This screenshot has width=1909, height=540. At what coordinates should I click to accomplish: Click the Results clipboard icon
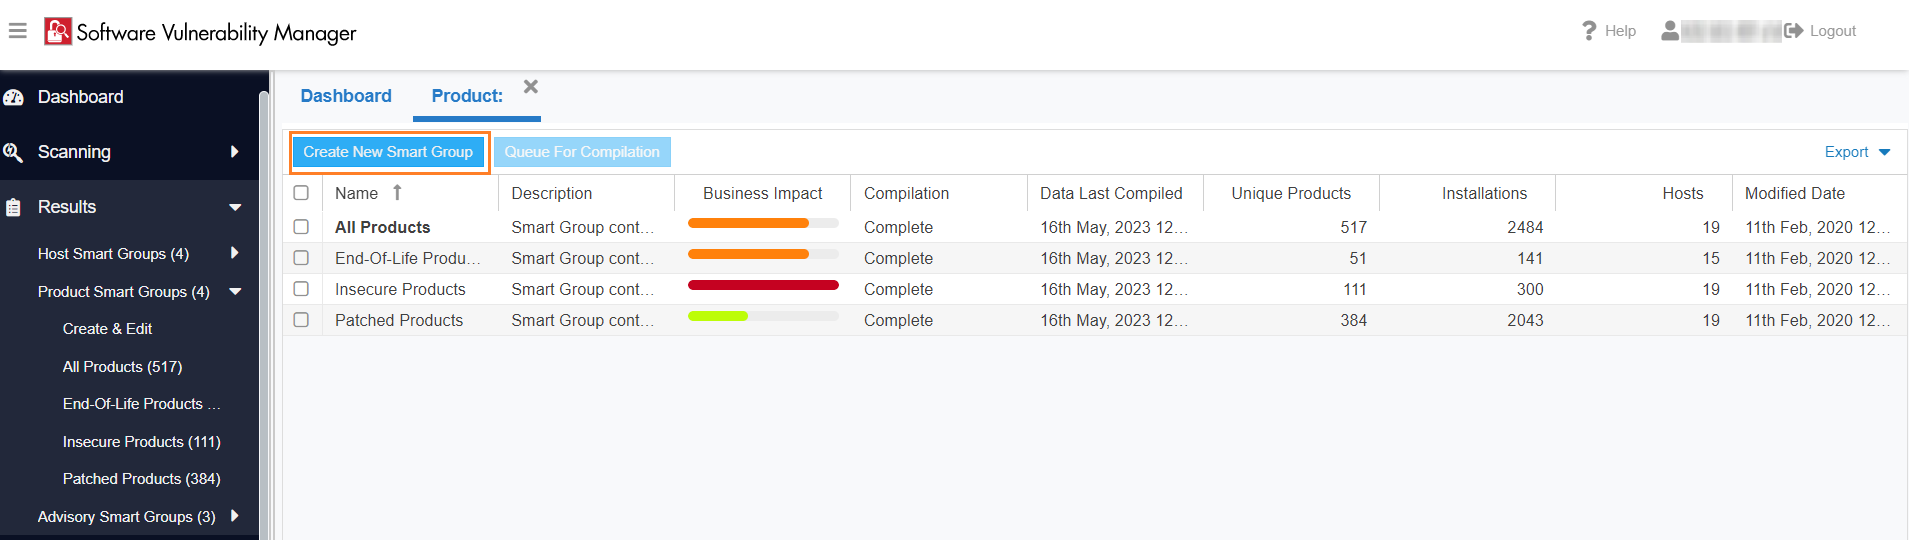[x=13, y=208]
